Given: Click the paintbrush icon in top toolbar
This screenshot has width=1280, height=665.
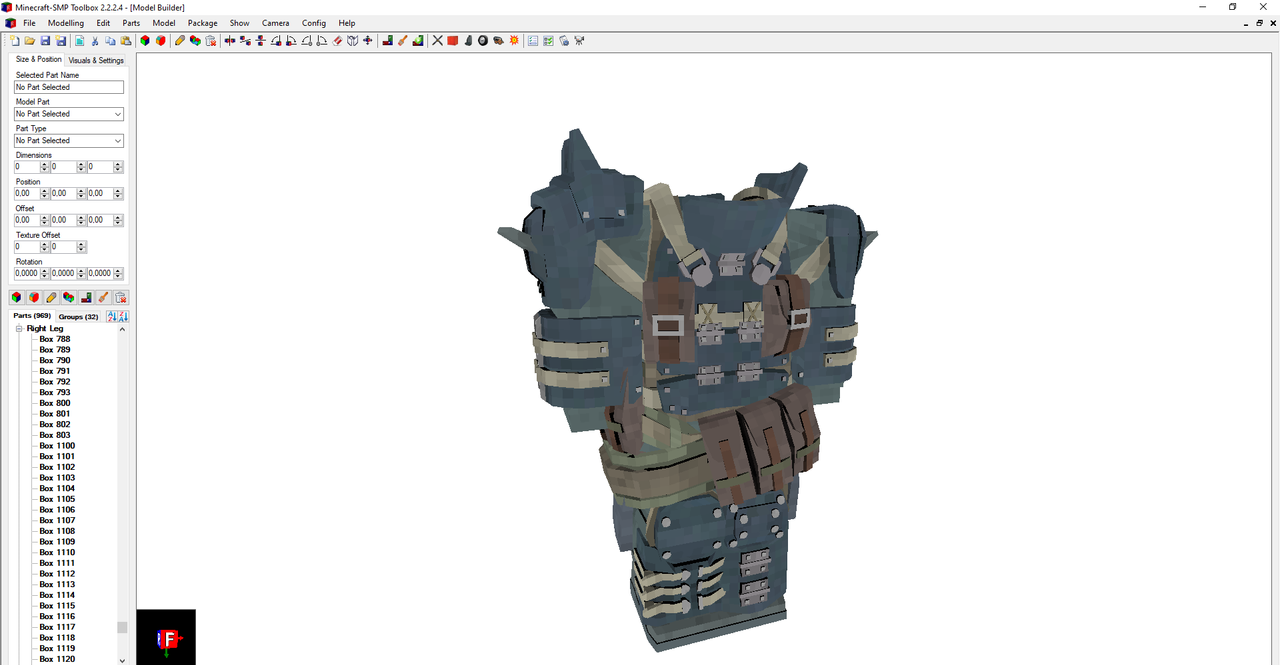Looking at the screenshot, I should click(x=402, y=41).
